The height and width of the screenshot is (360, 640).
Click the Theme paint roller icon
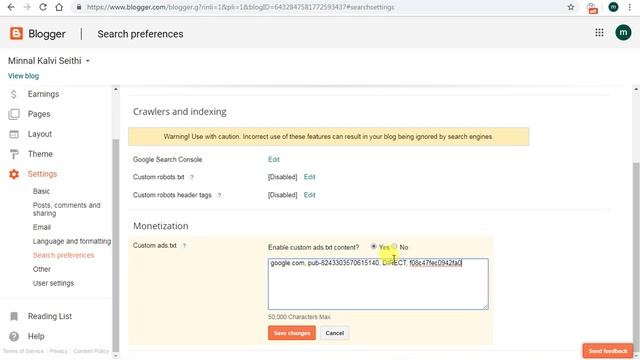pos(14,154)
